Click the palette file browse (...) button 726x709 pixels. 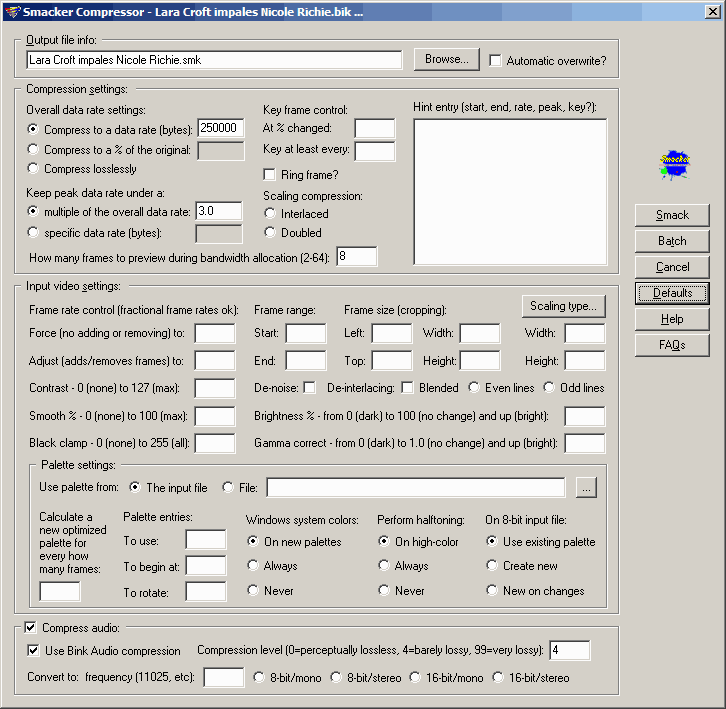click(x=586, y=488)
